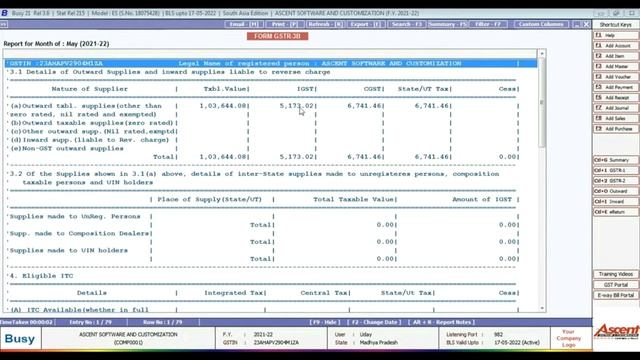Click the 3.1 Details of Outward Supplies heading

point(170,72)
